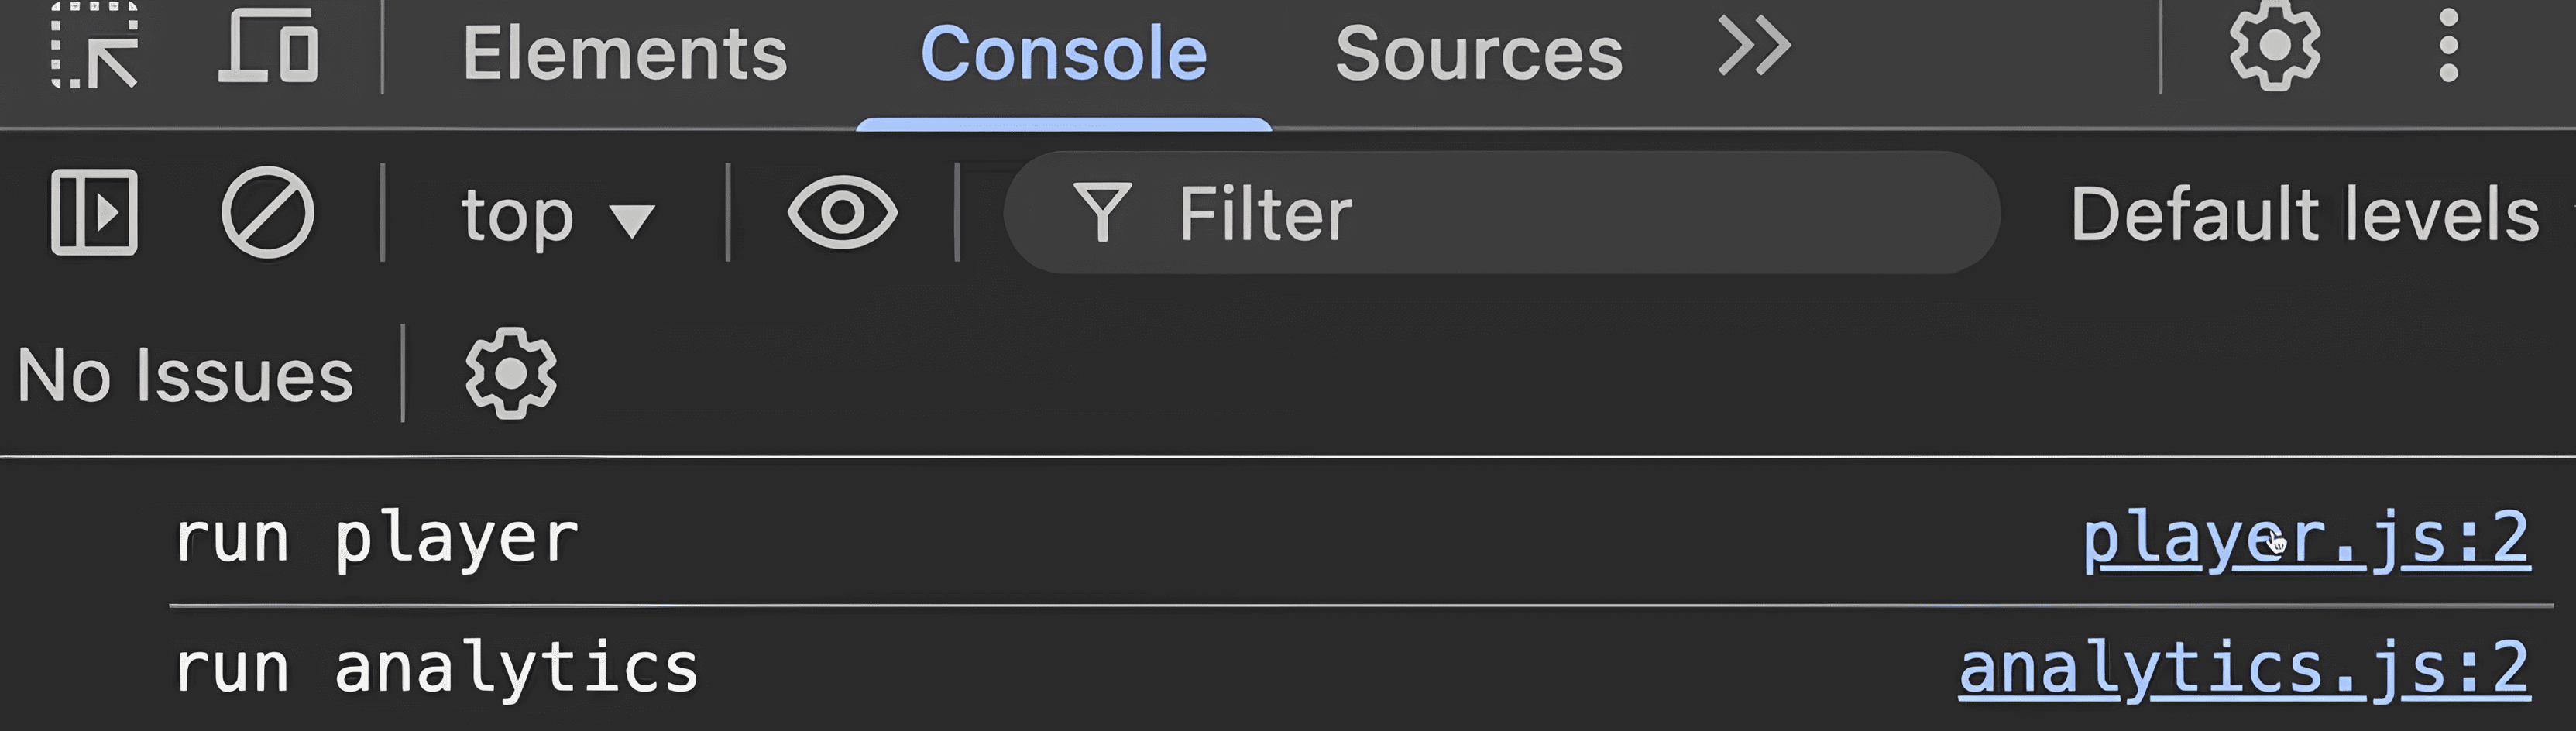Activate the inspect element picker icon
The height and width of the screenshot is (731, 2576).
(95, 47)
